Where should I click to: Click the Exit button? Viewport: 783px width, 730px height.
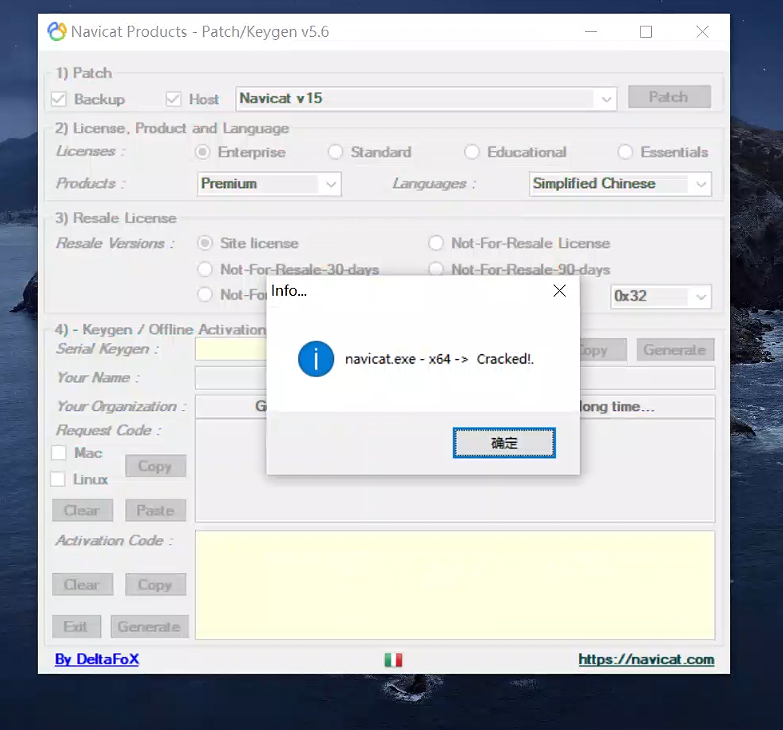[x=76, y=626]
